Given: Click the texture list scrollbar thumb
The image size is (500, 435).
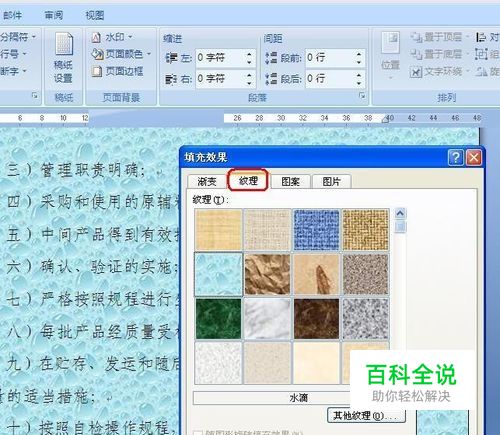Looking at the screenshot, I should point(400,227).
